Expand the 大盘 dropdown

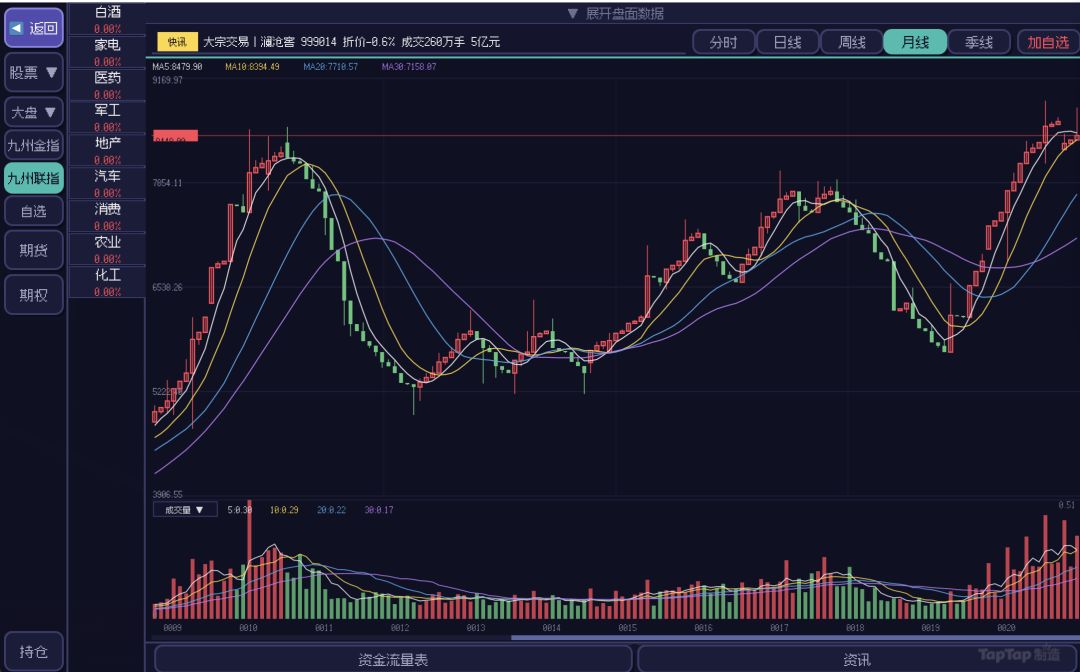34,112
